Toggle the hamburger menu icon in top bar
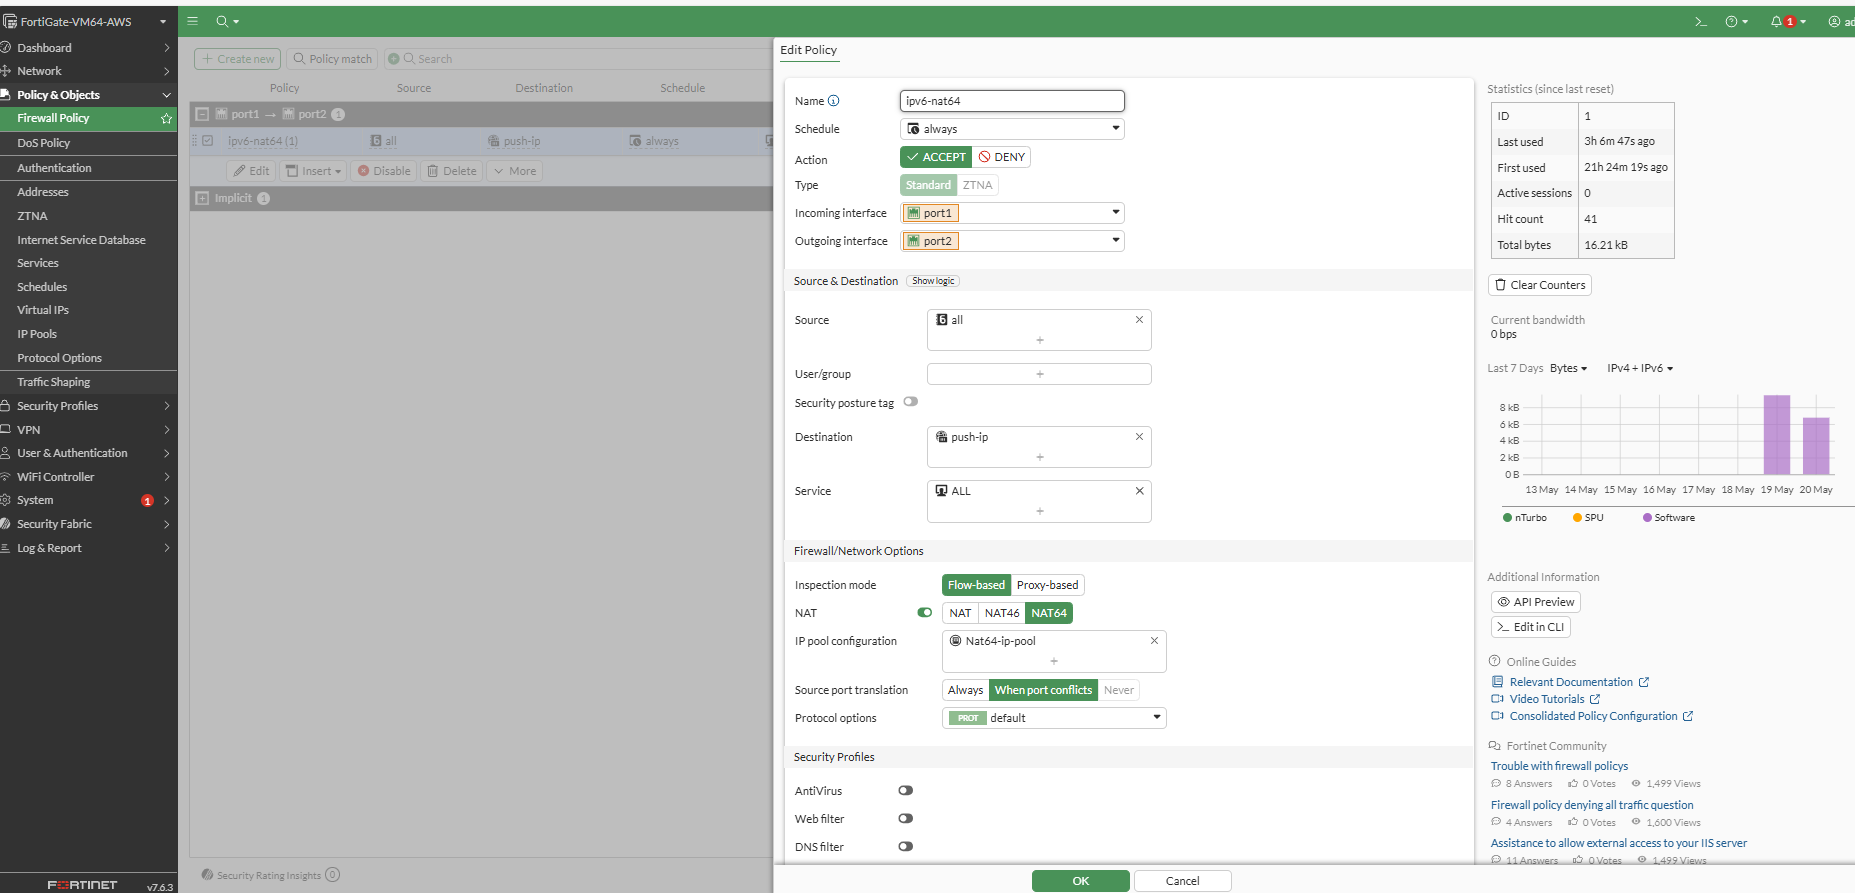Viewport: 1855px width, 893px height. tap(193, 21)
